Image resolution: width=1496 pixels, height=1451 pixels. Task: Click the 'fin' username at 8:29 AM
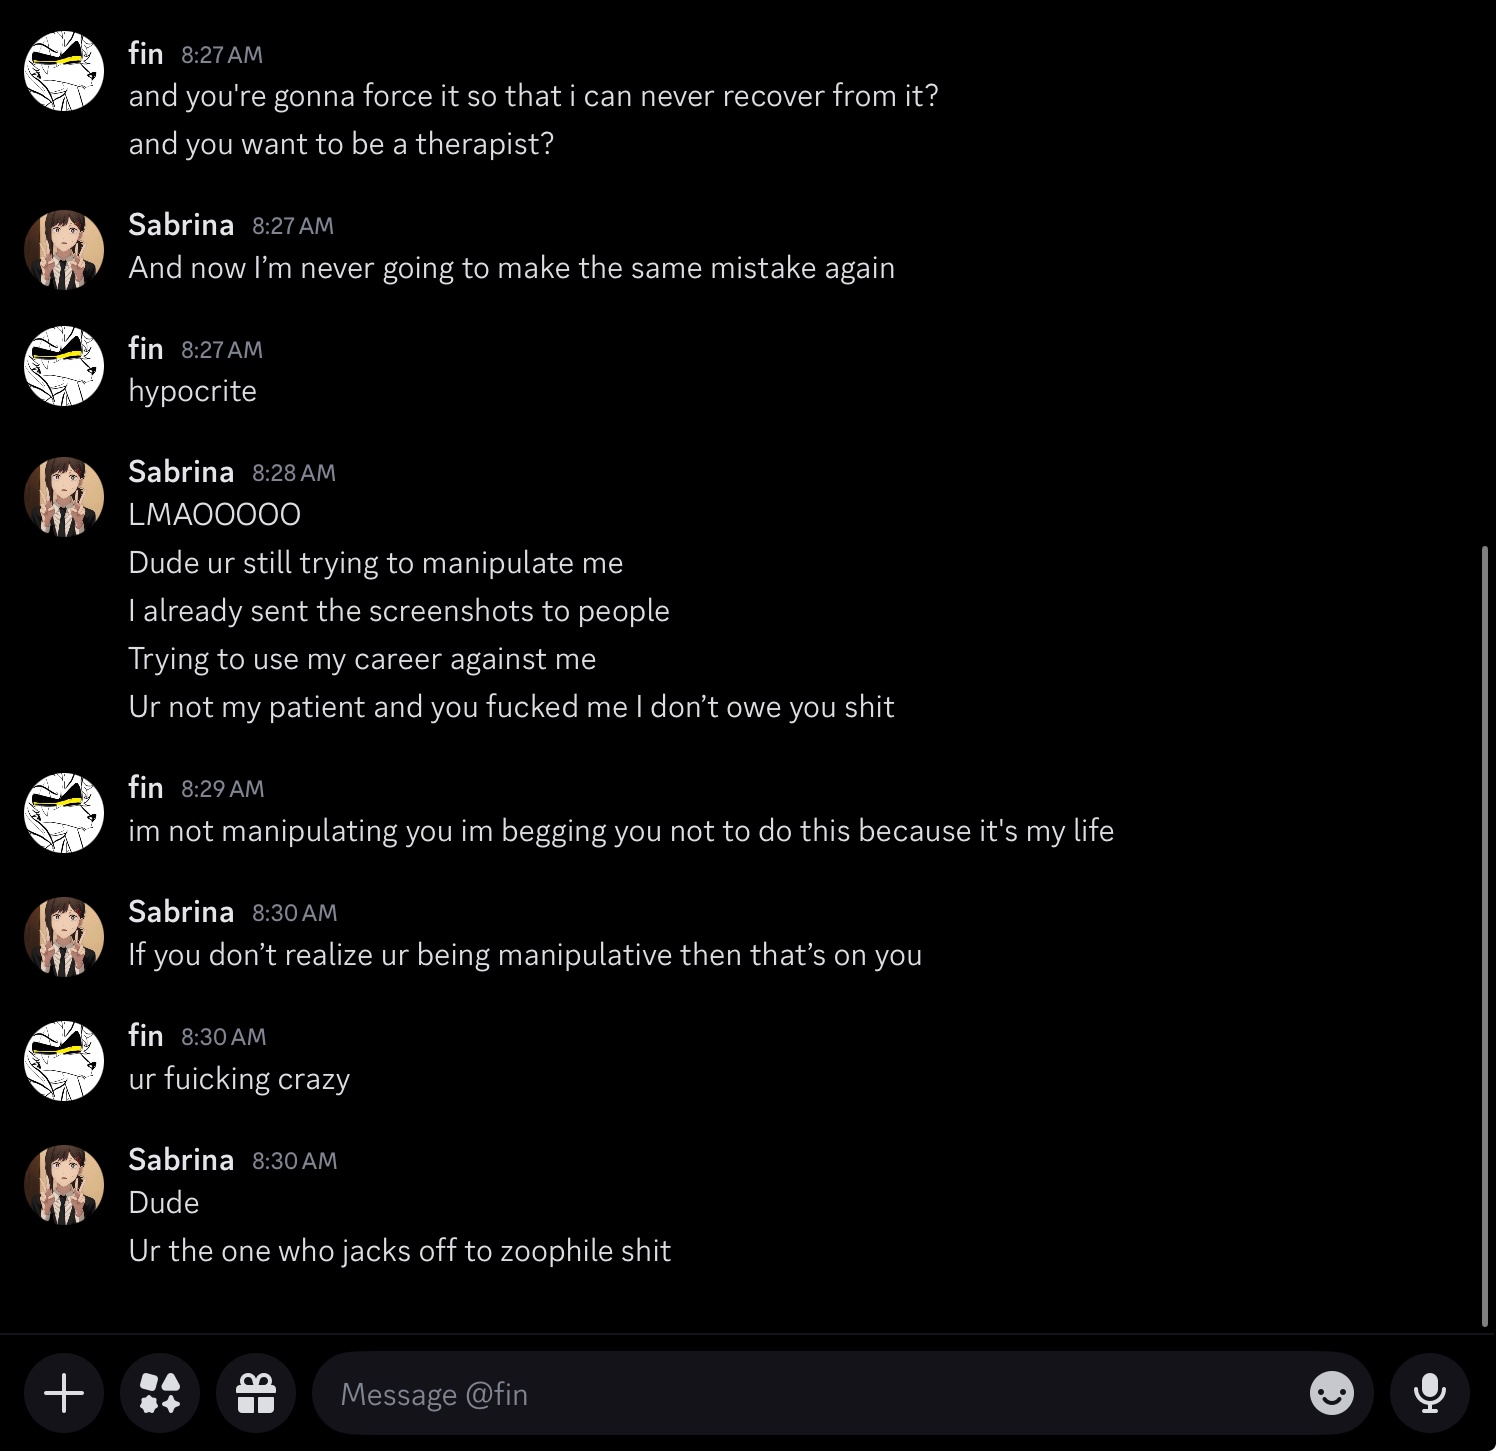pos(146,787)
